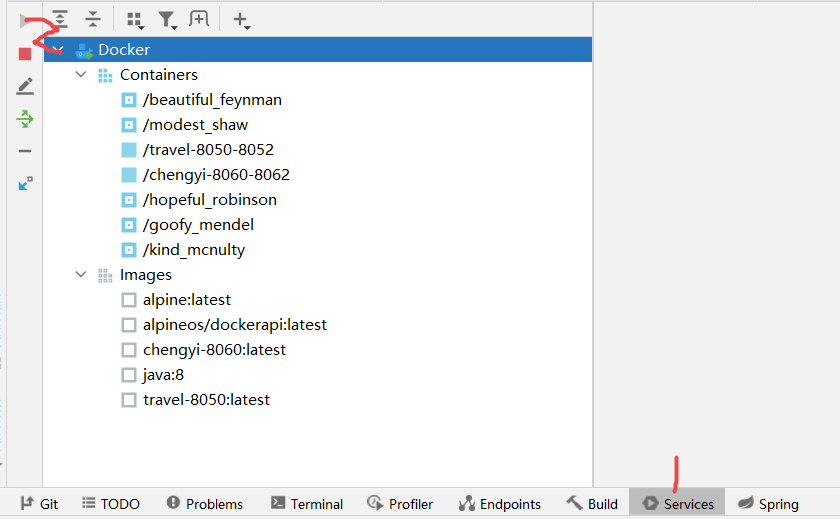Click alpine:latest image icon
Viewport: 840px width, 519px height.
tap(129, 300)
